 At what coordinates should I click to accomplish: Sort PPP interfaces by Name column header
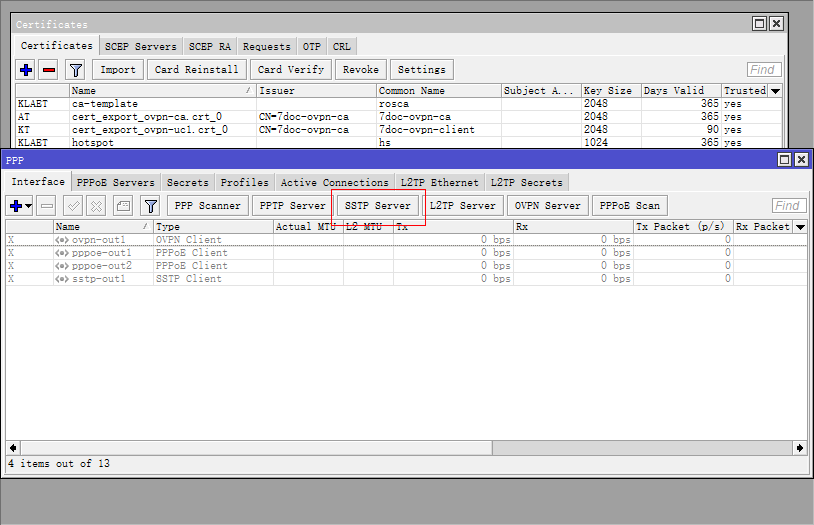tap(100, 227)
